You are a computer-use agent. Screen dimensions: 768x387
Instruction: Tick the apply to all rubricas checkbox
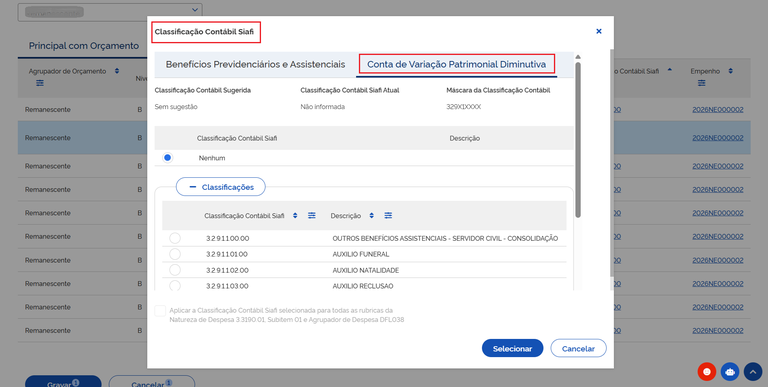[160, 311]
